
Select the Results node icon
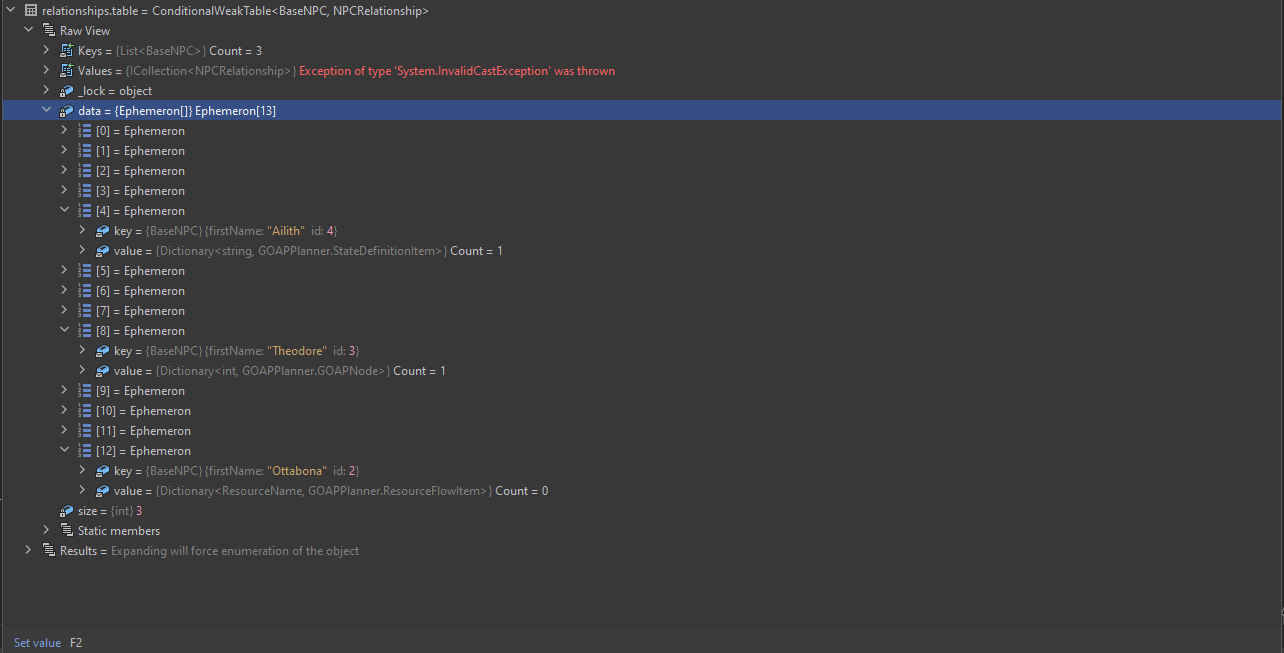click(x=47, y=550)
